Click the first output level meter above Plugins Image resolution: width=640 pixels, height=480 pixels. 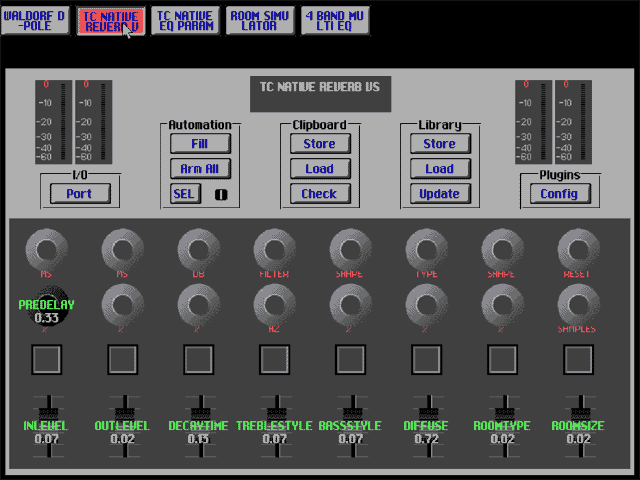coord(533,122)
